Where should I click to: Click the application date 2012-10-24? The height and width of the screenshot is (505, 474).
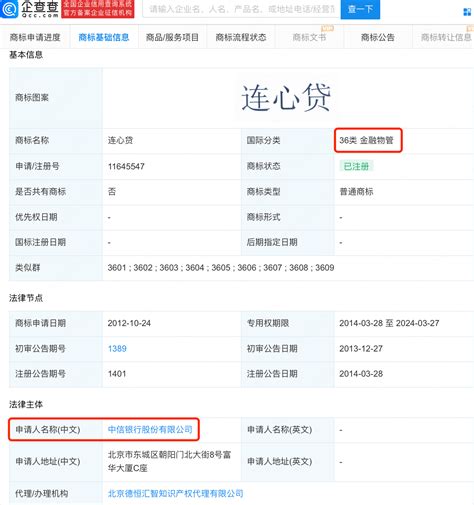pos(129,323)
